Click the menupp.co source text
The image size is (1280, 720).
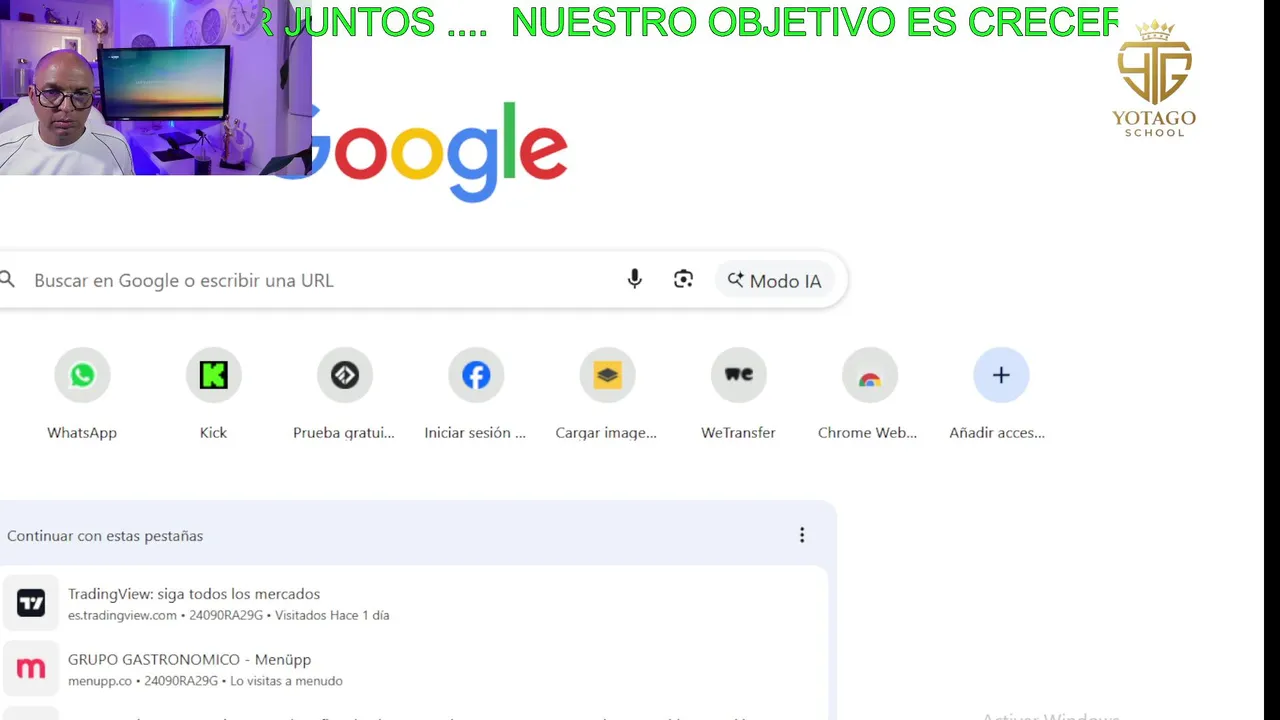(100, 681)
